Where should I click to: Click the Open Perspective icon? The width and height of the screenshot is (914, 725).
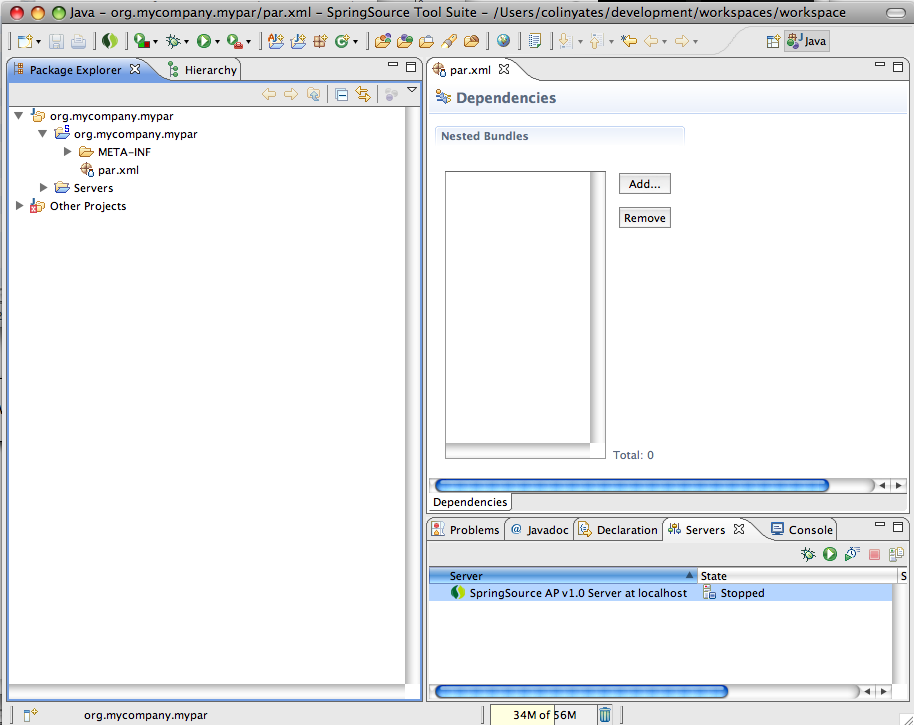pyautogui.click(x=773, y=41)
